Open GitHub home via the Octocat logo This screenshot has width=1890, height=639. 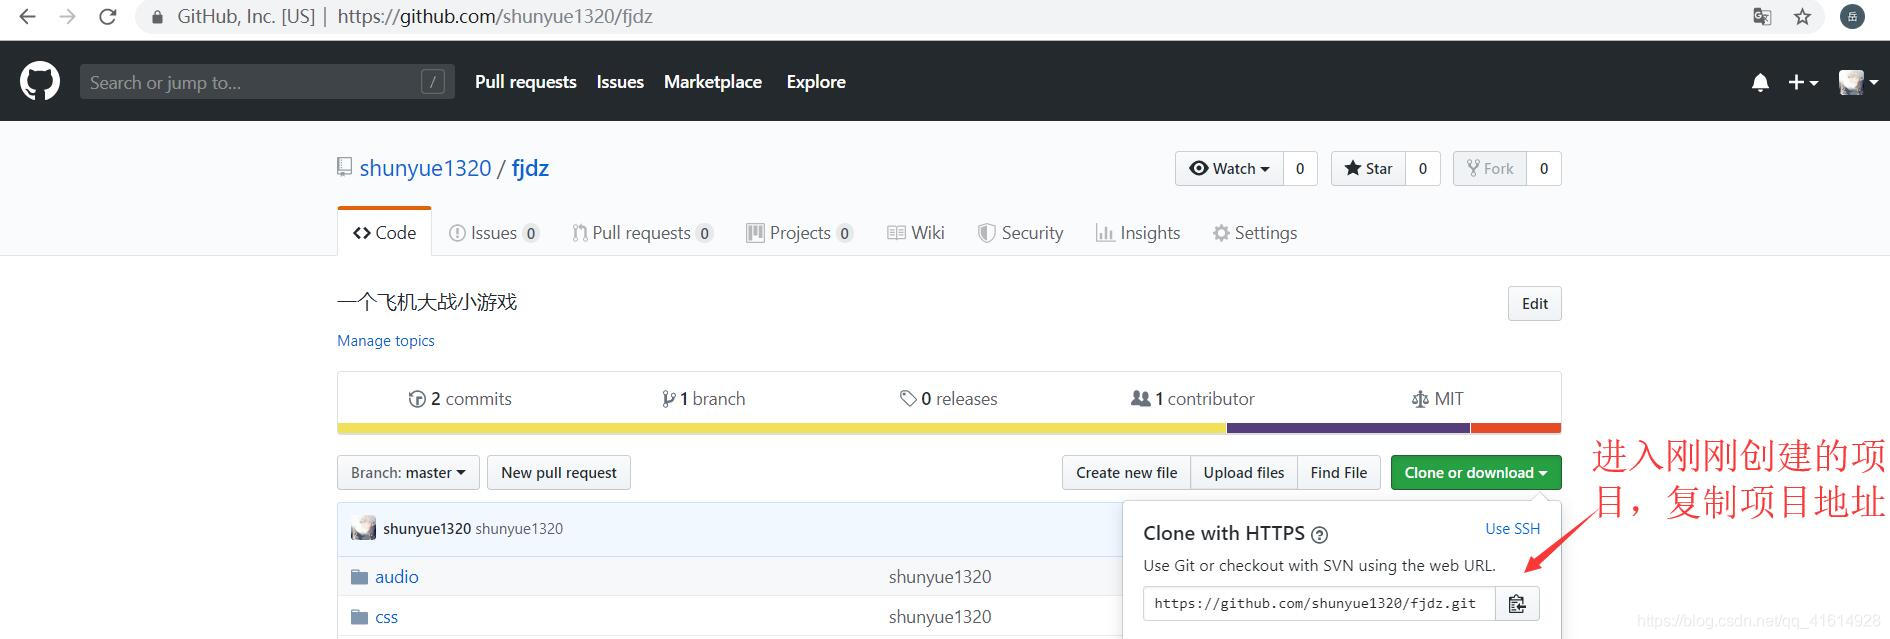40,81
